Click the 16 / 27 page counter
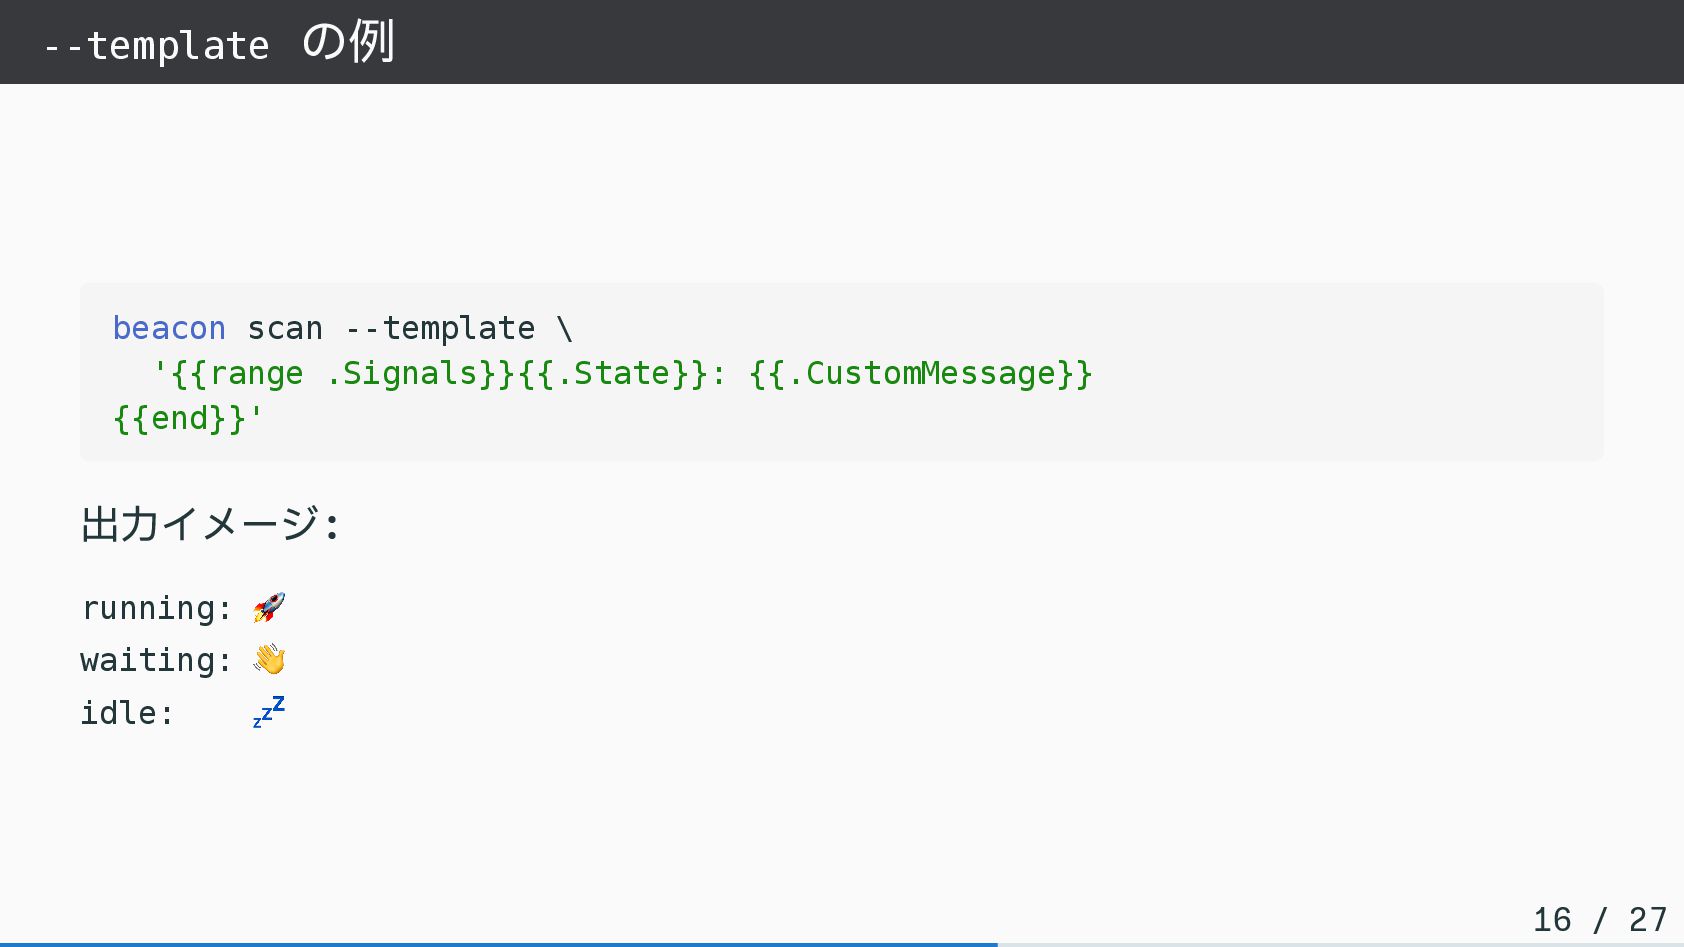 pos(1599,919)
